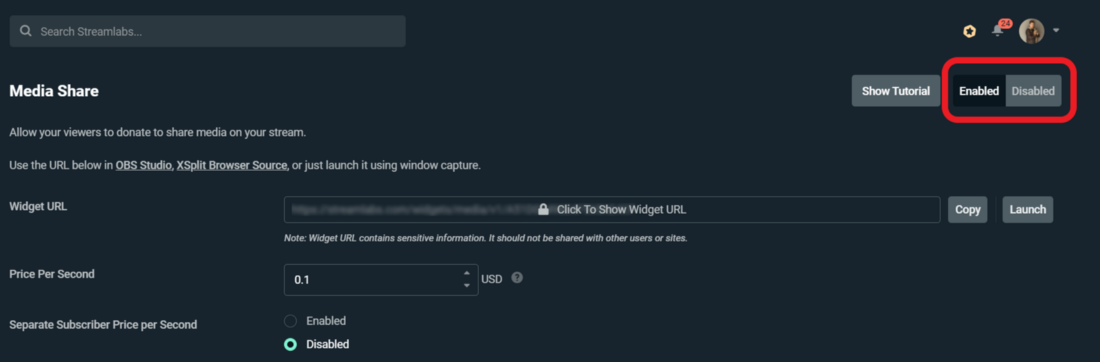Open the OBS Studio link
1100x362 pixels.
(x=144, y=166)
